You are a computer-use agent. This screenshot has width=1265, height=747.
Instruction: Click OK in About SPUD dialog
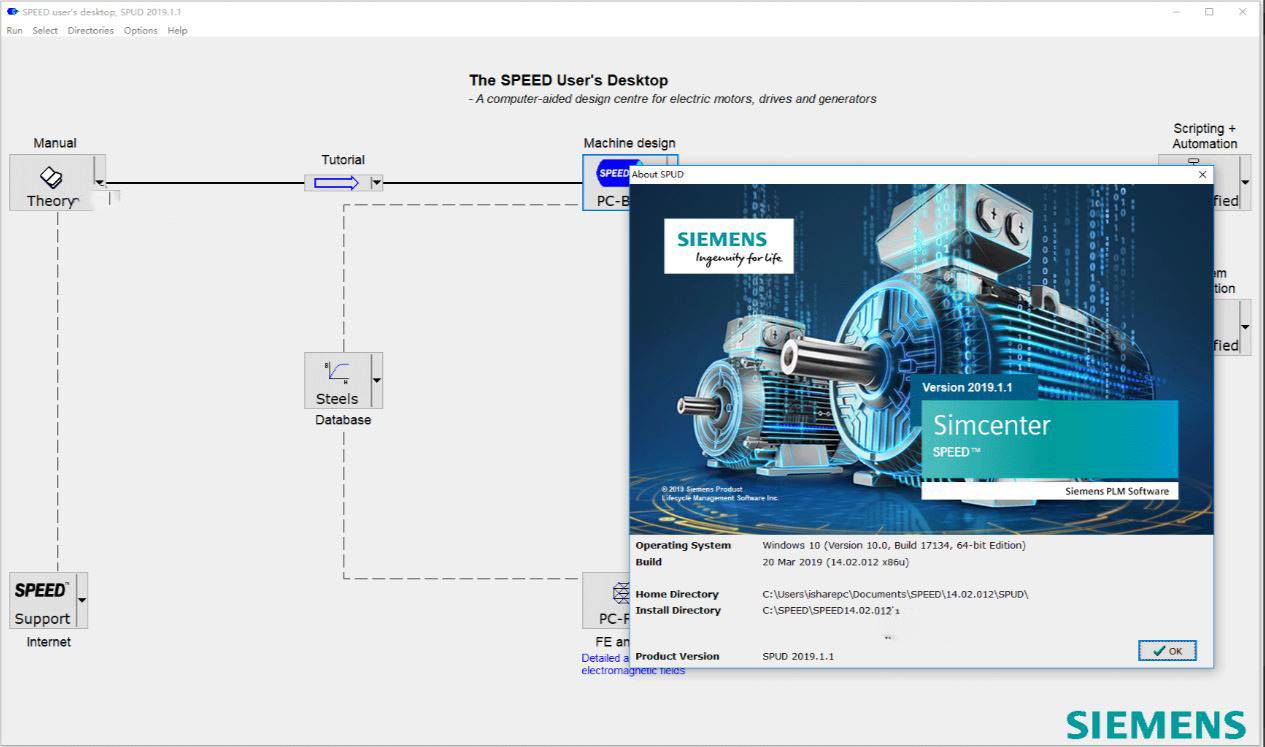coord(1167,650)
